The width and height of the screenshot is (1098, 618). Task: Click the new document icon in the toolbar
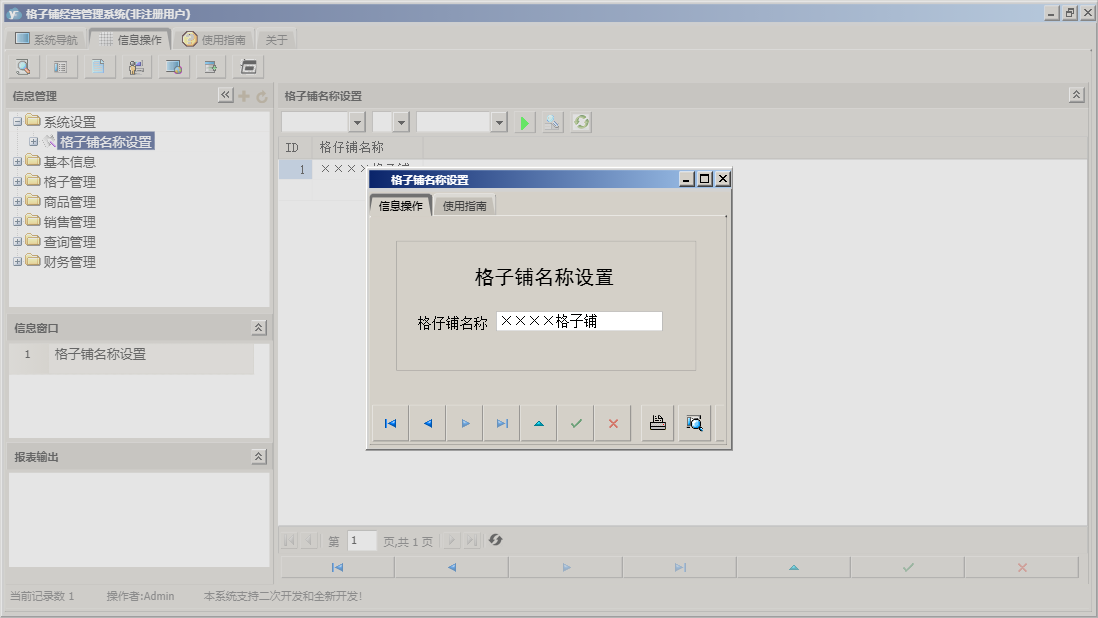pos(97,66)
